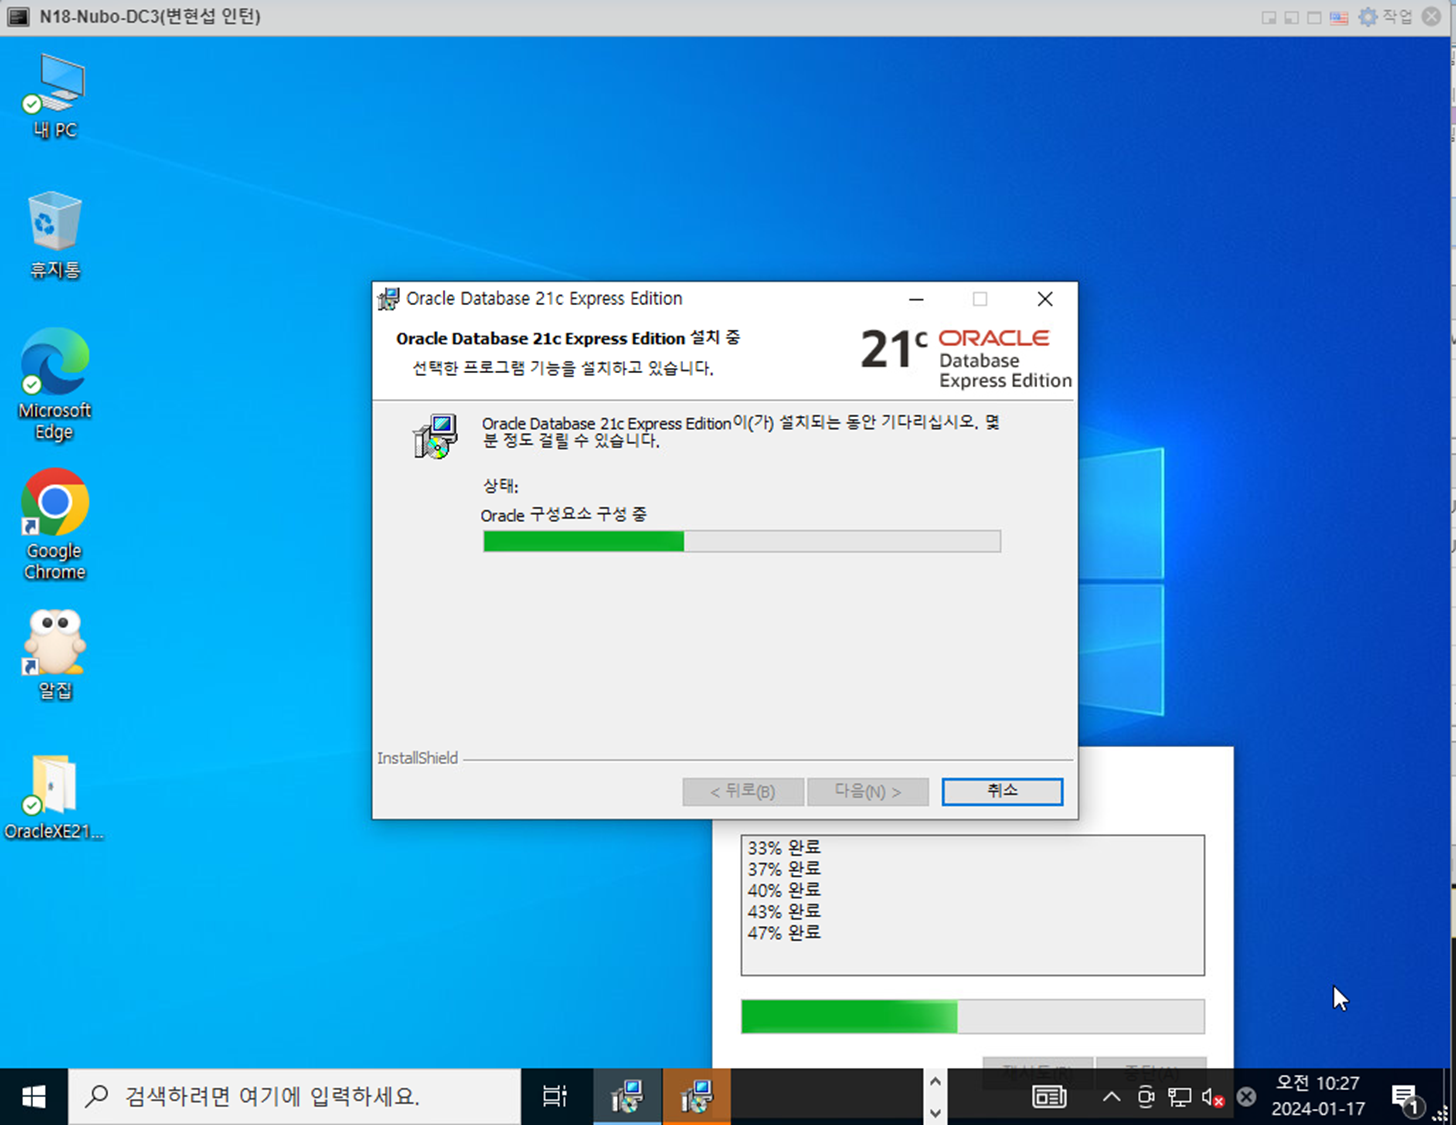Select the OracleXE21 folder on desktop
Viewport: 1456px width, 1125px height.
point(54,797)
